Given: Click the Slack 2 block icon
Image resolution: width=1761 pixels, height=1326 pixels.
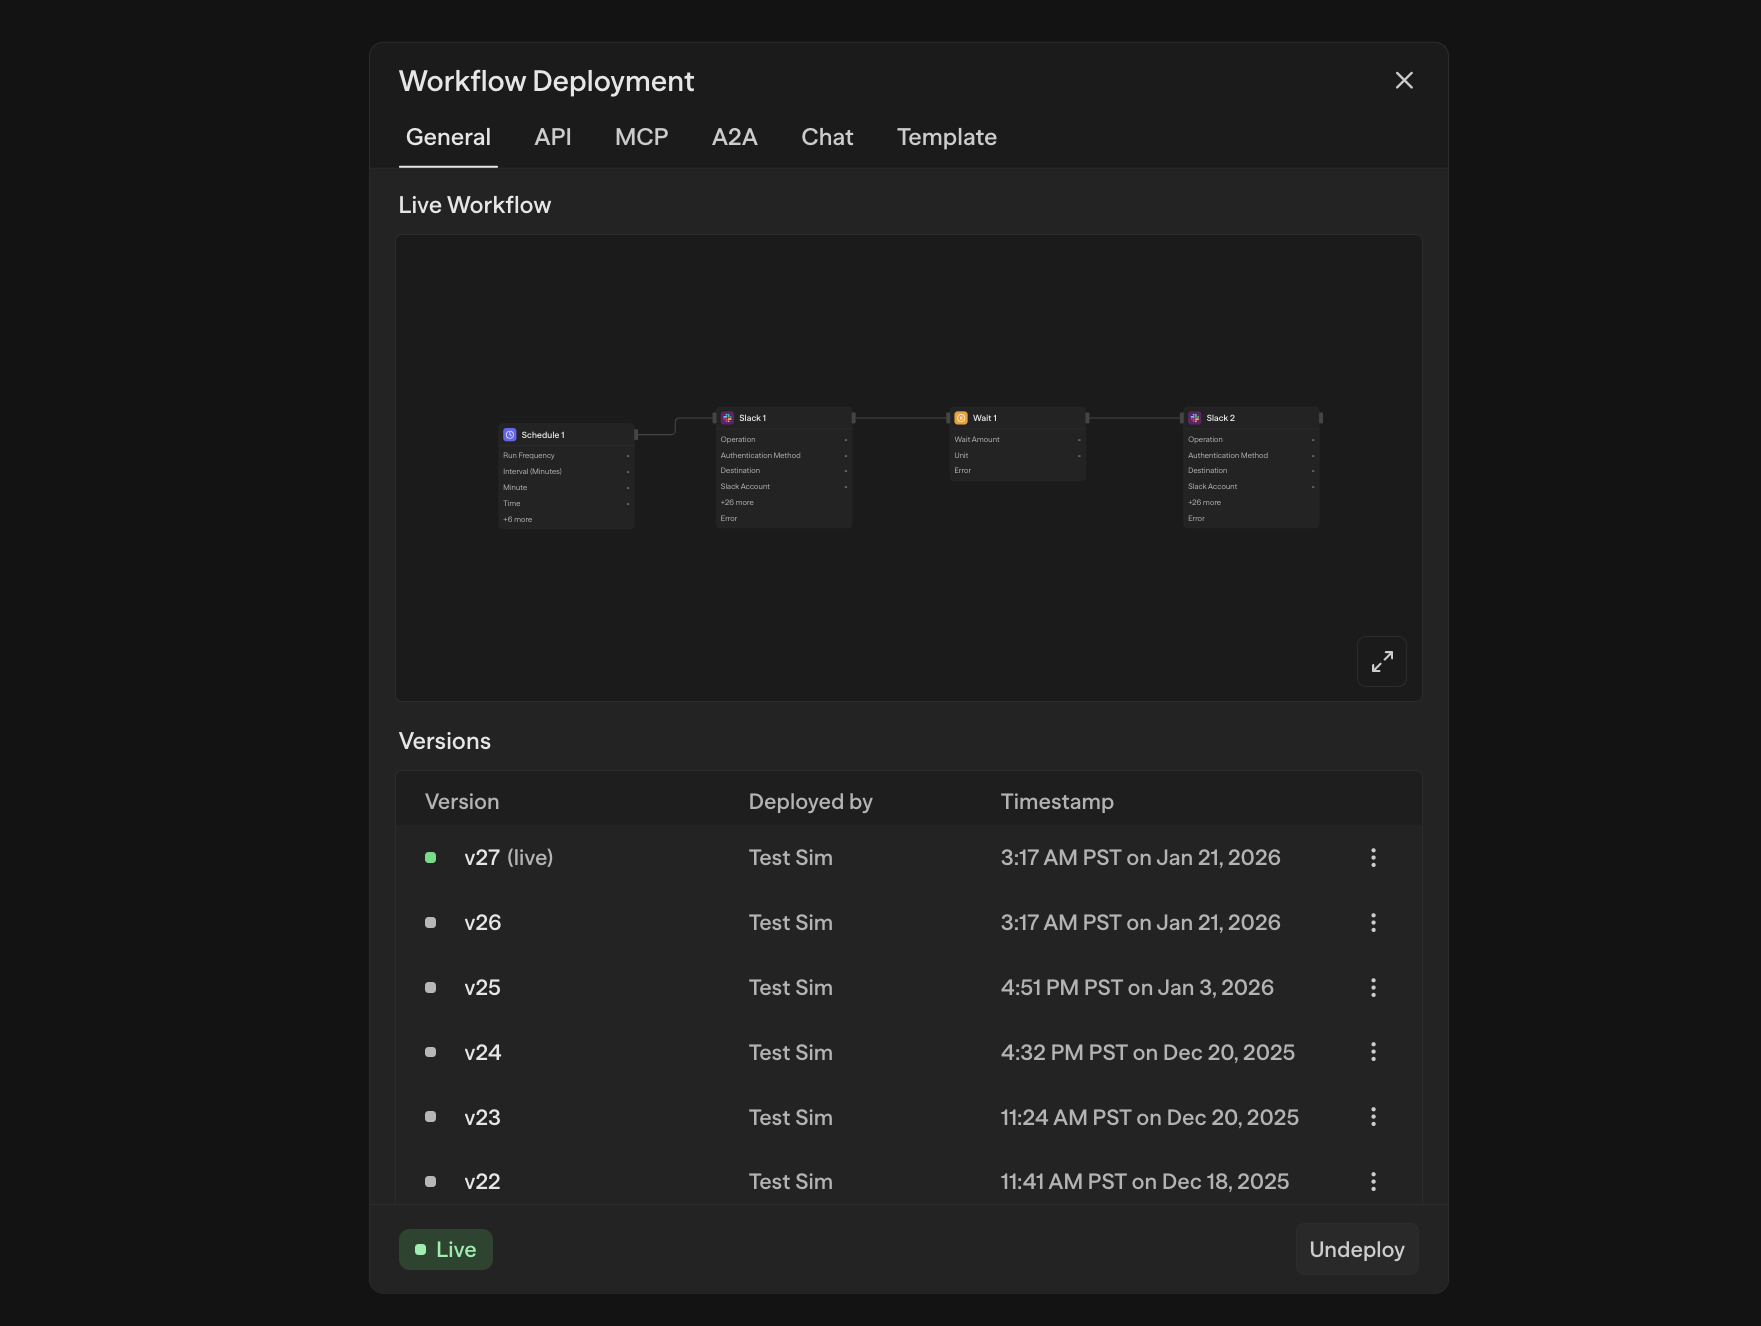Looking at the screenshot, I should click(x=1195, y=418).
